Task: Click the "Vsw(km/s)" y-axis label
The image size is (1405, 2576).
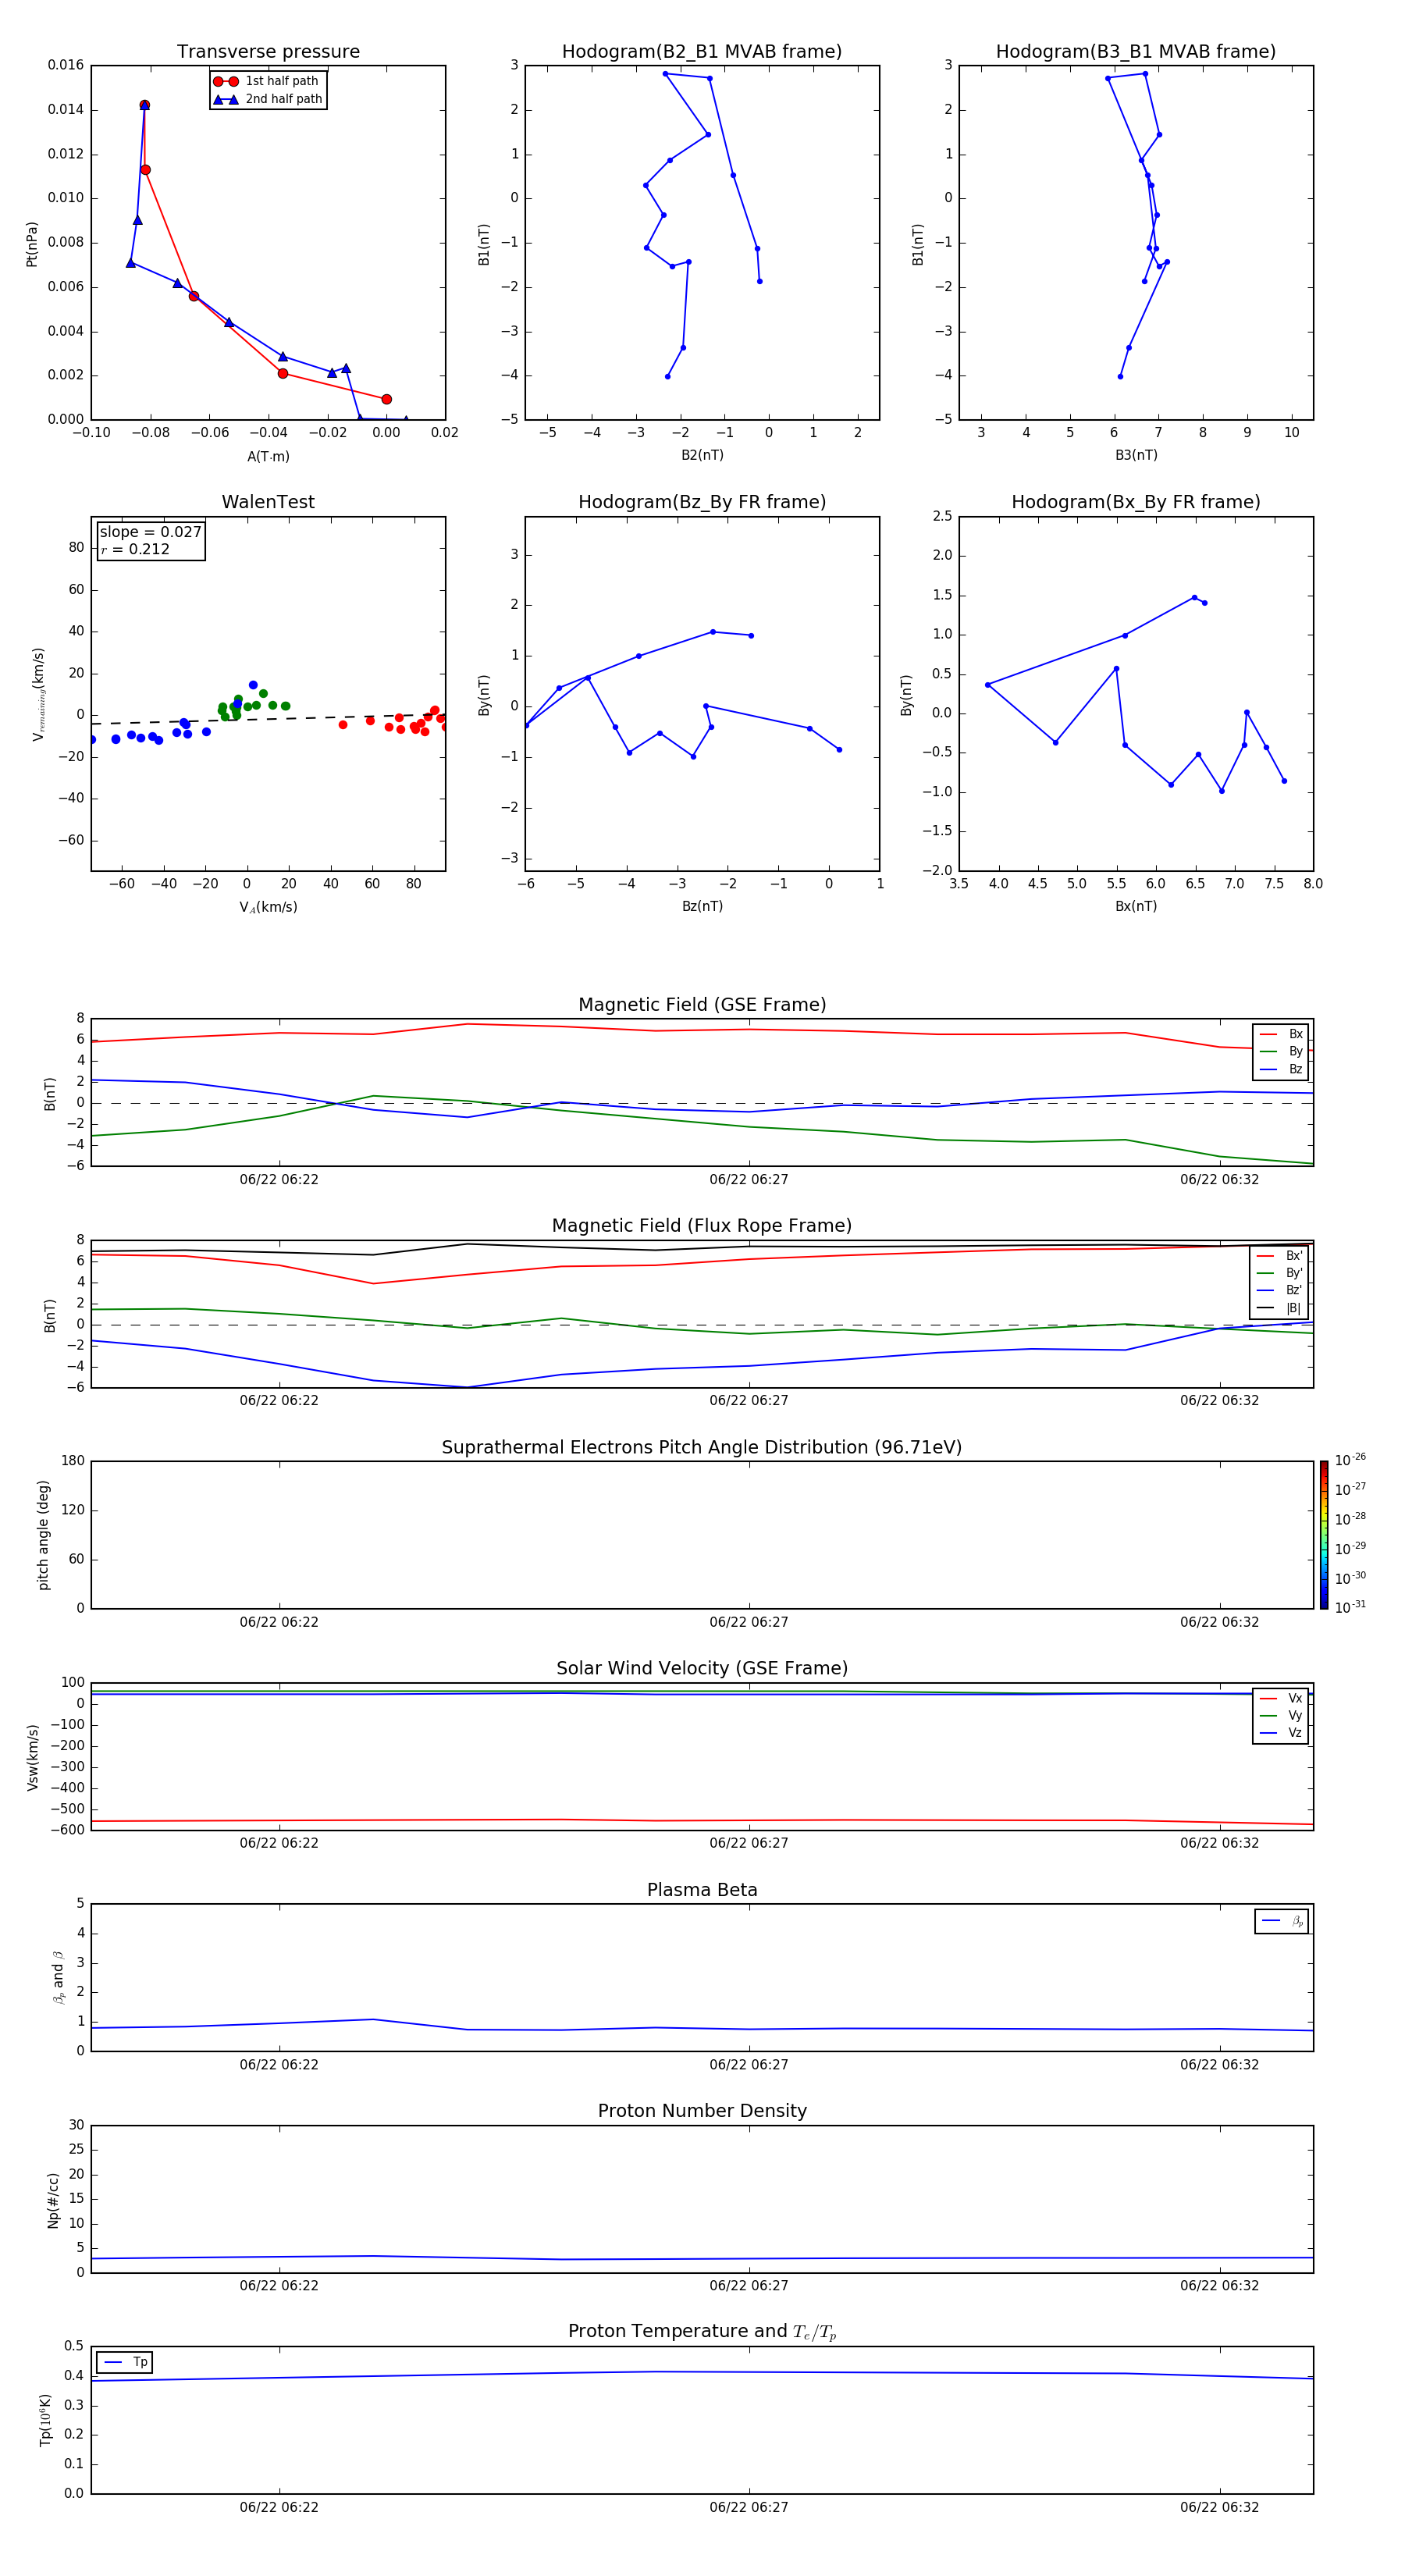Action: pos(32,1757)
